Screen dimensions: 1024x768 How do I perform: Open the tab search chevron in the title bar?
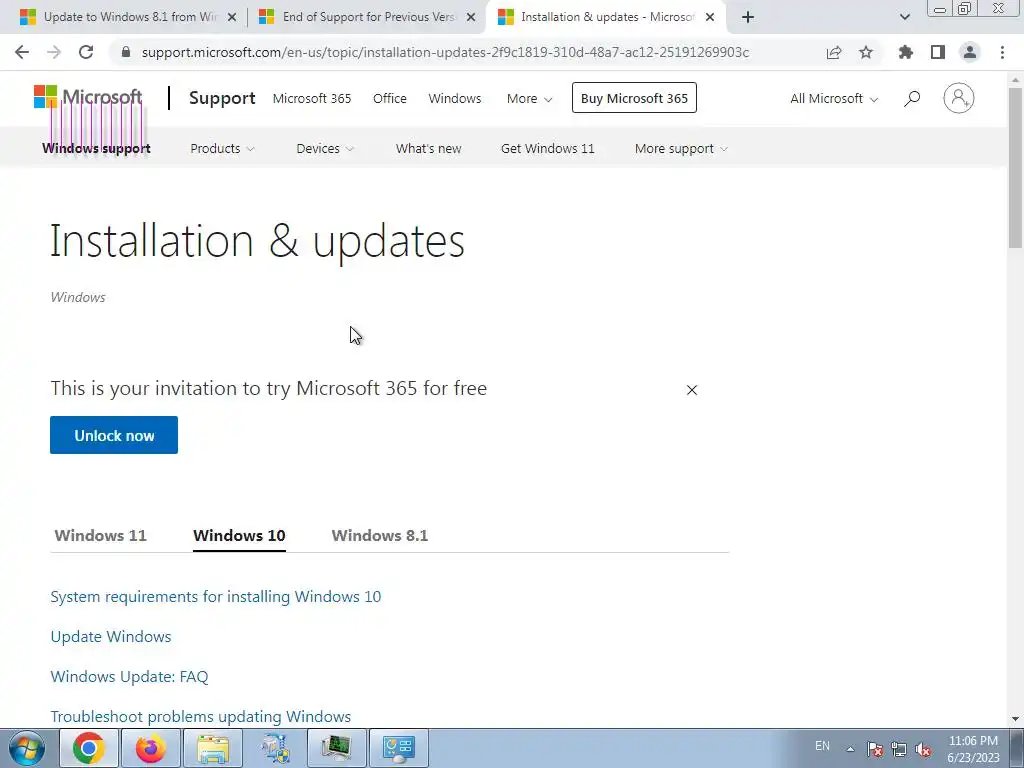904,17
